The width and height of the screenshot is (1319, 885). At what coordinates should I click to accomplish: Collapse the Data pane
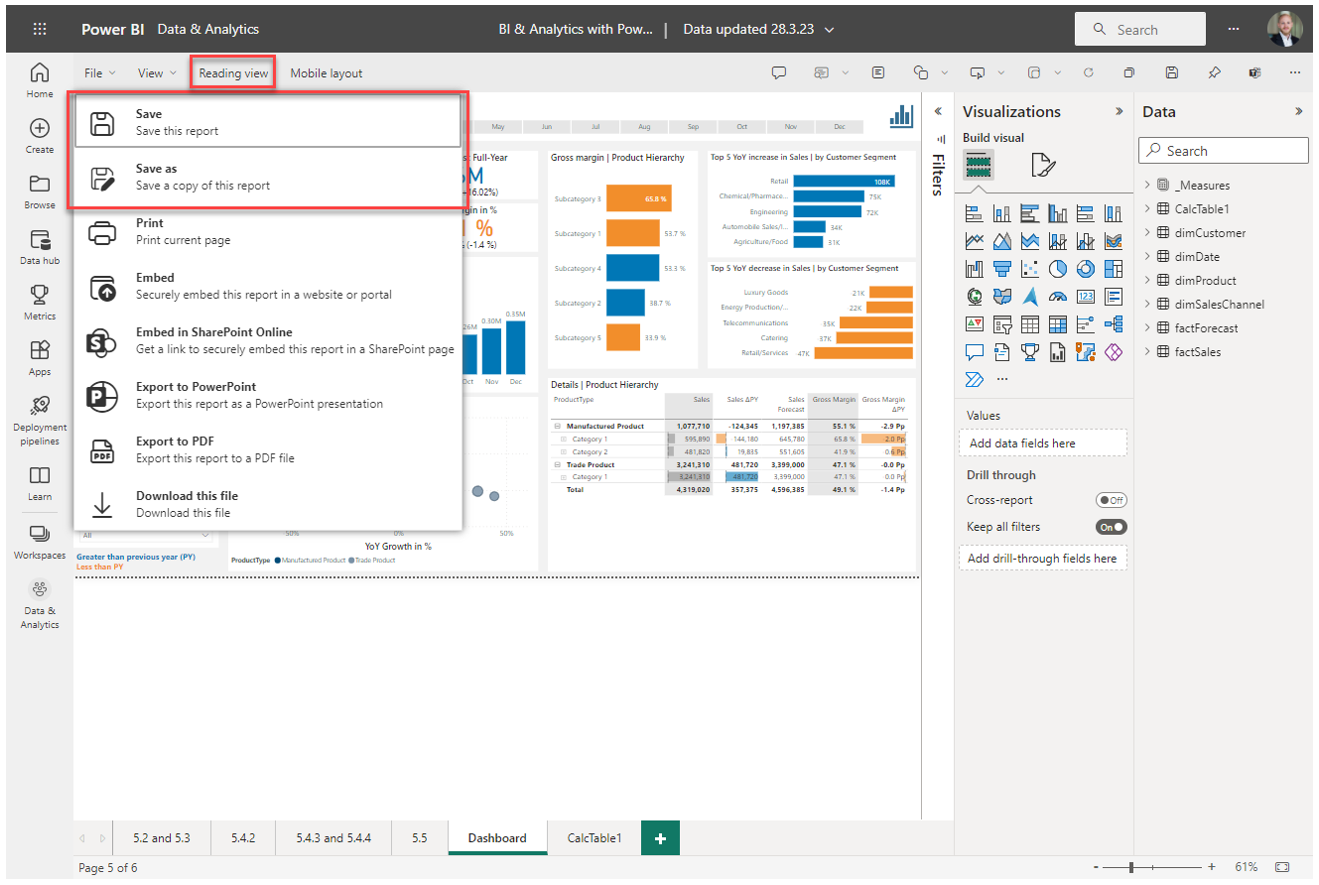pos(1299,111)
